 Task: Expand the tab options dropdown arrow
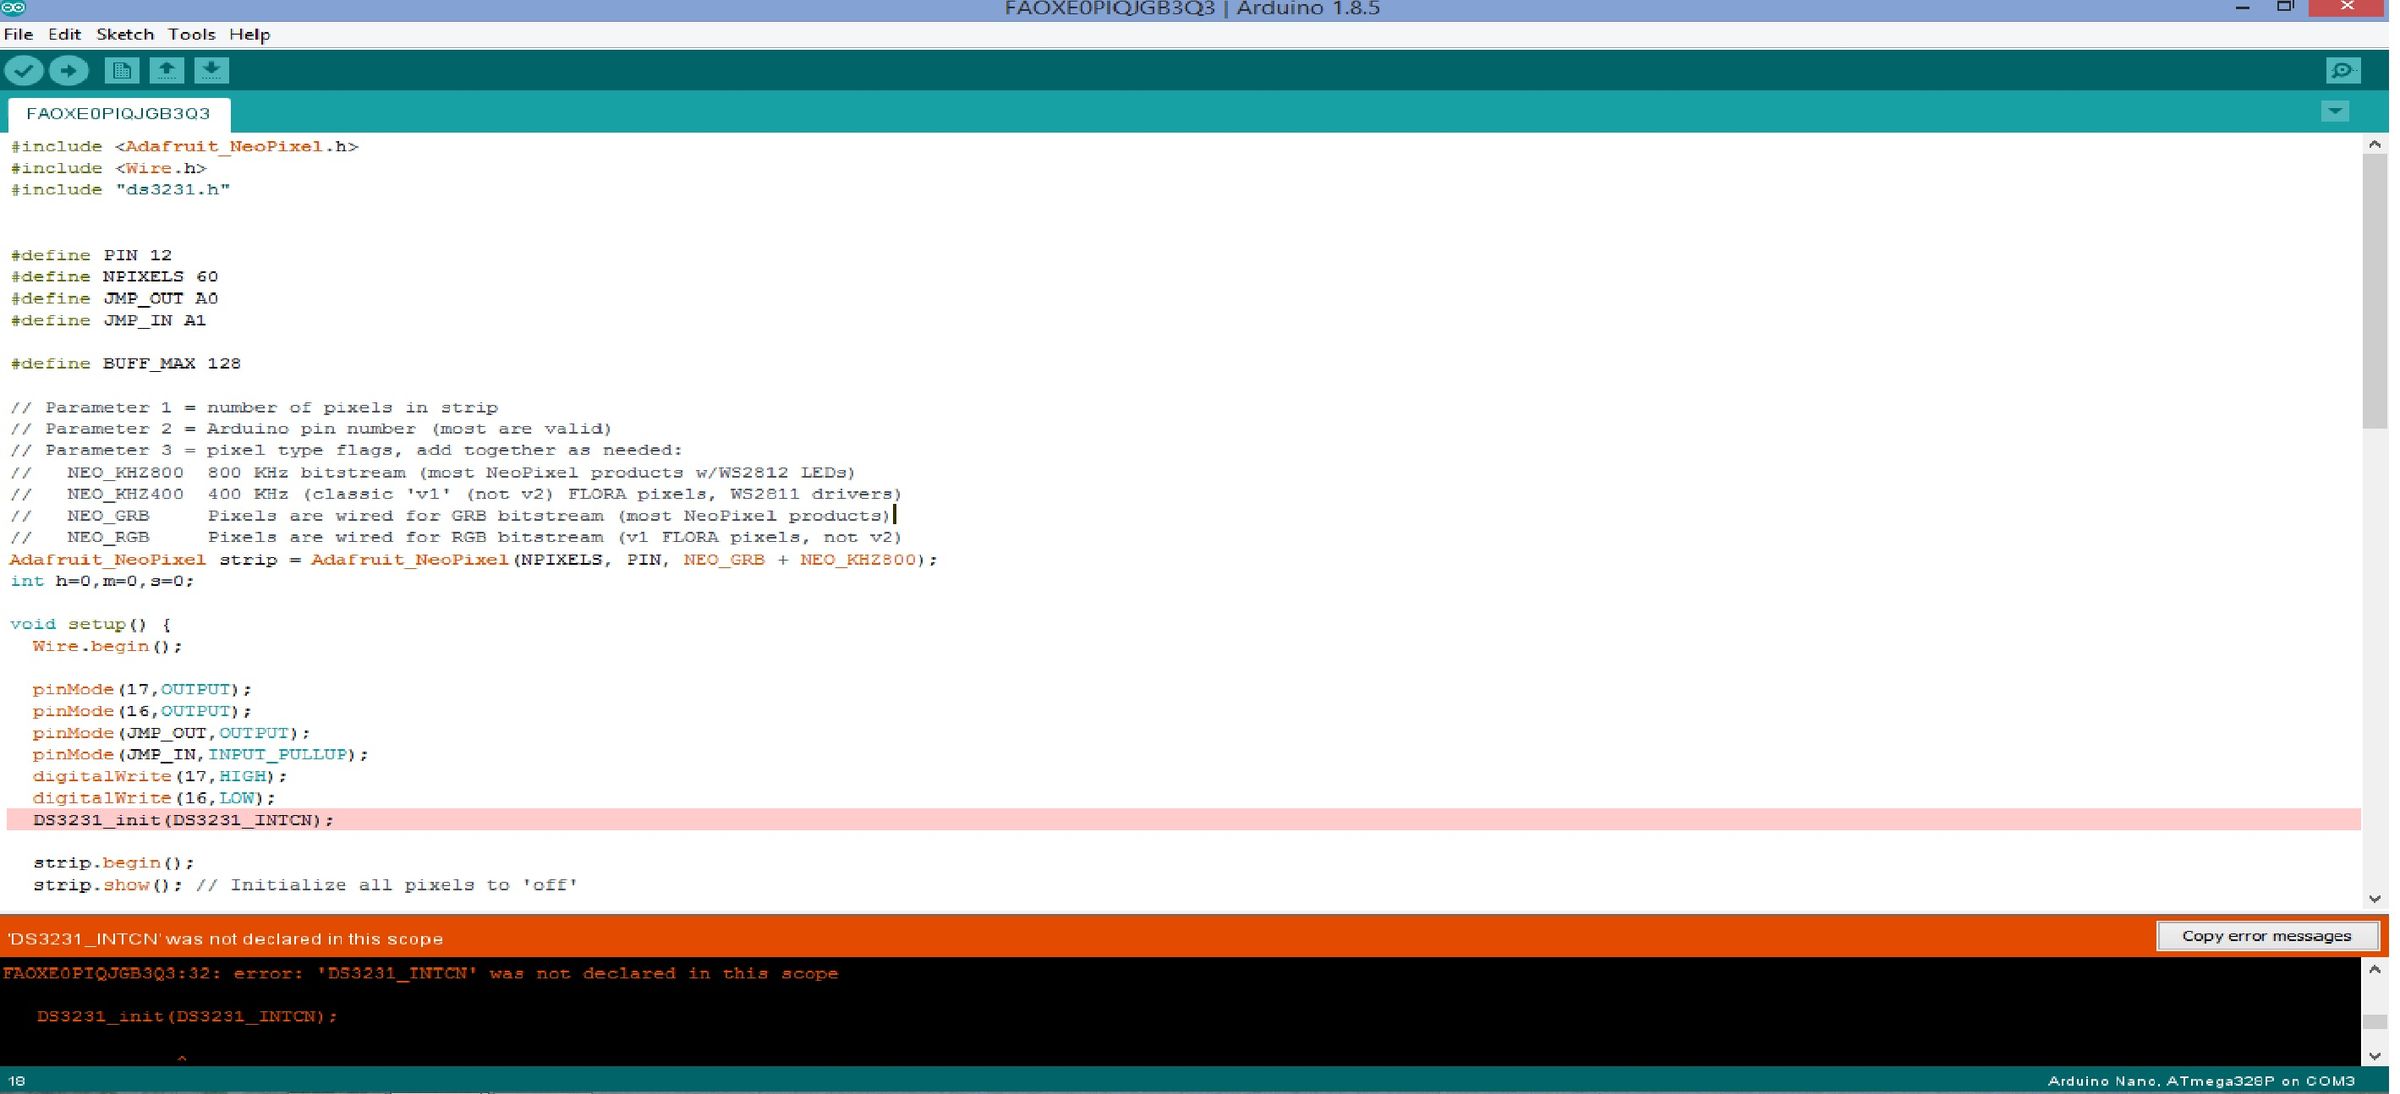(2334, 112)
